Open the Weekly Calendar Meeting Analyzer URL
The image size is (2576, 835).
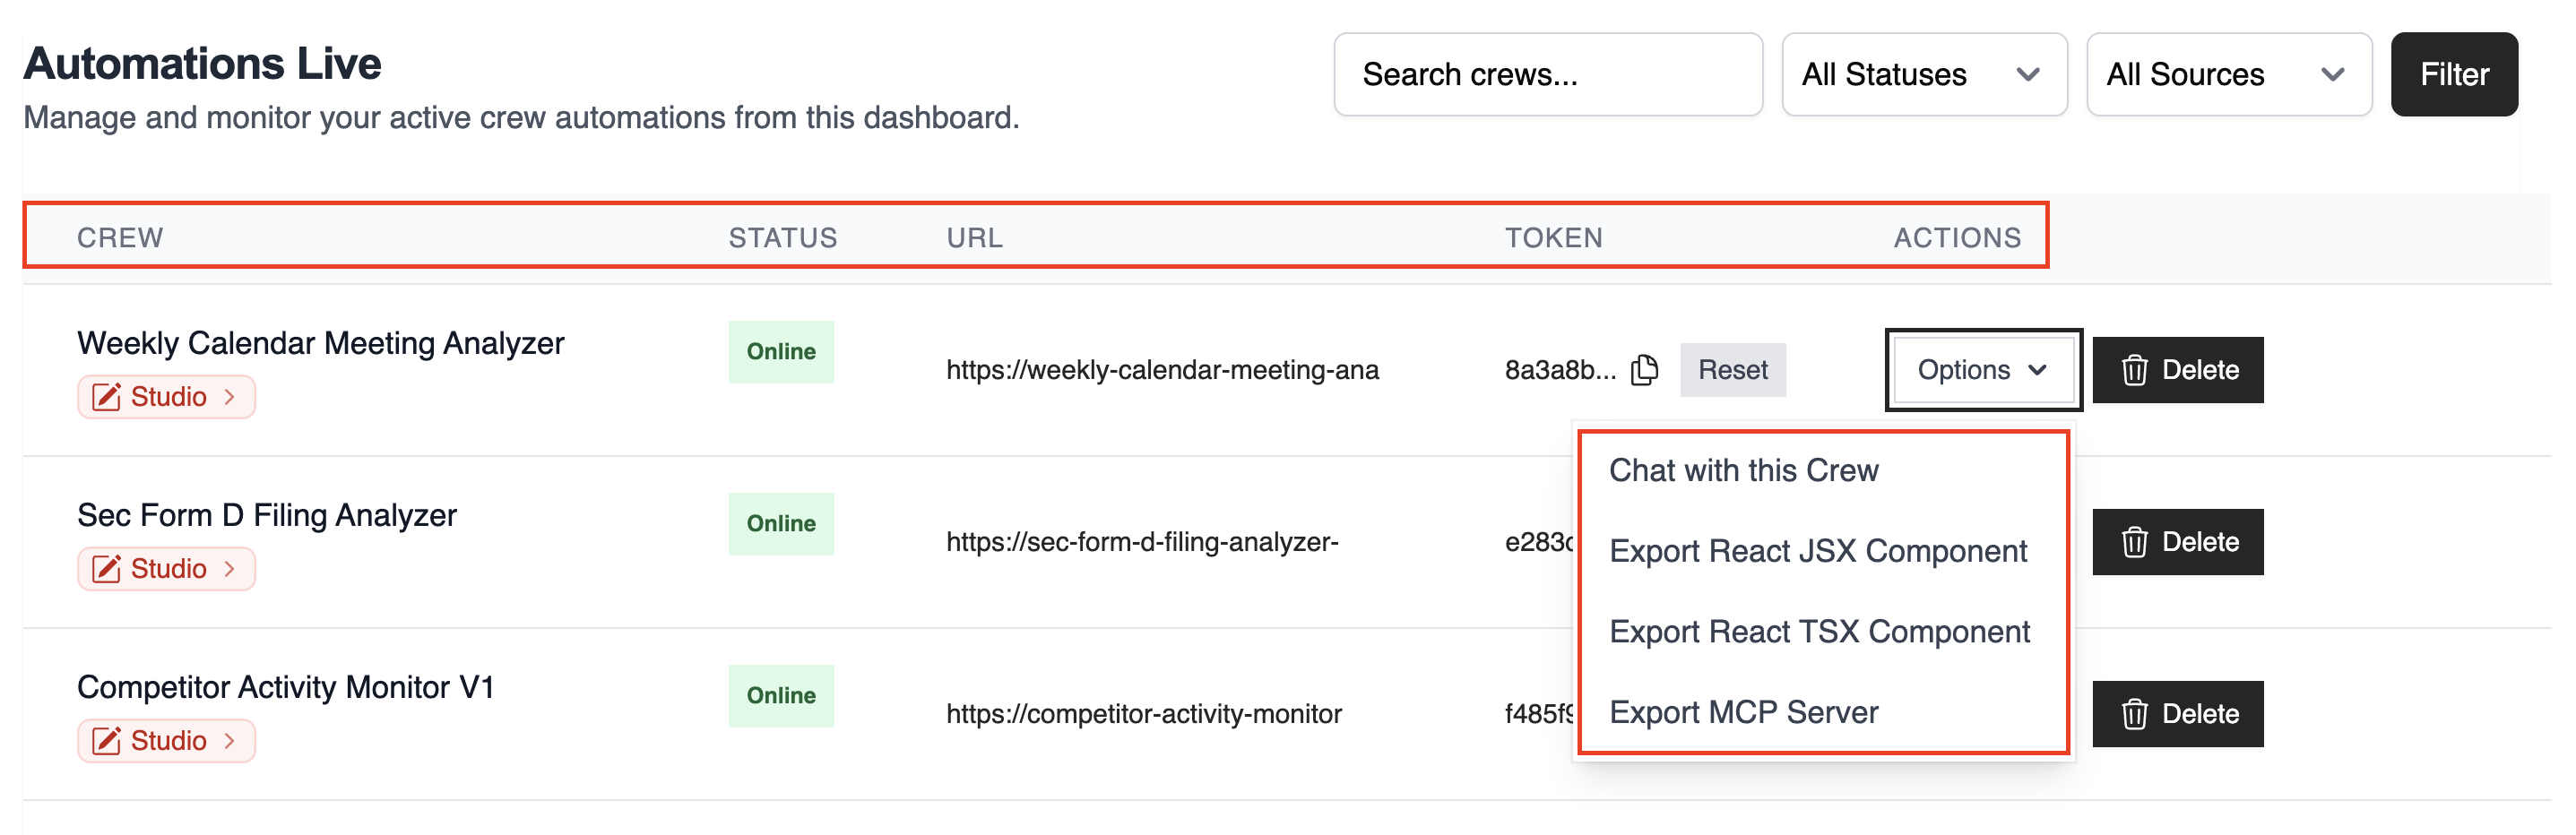[x=1162, y=370]
